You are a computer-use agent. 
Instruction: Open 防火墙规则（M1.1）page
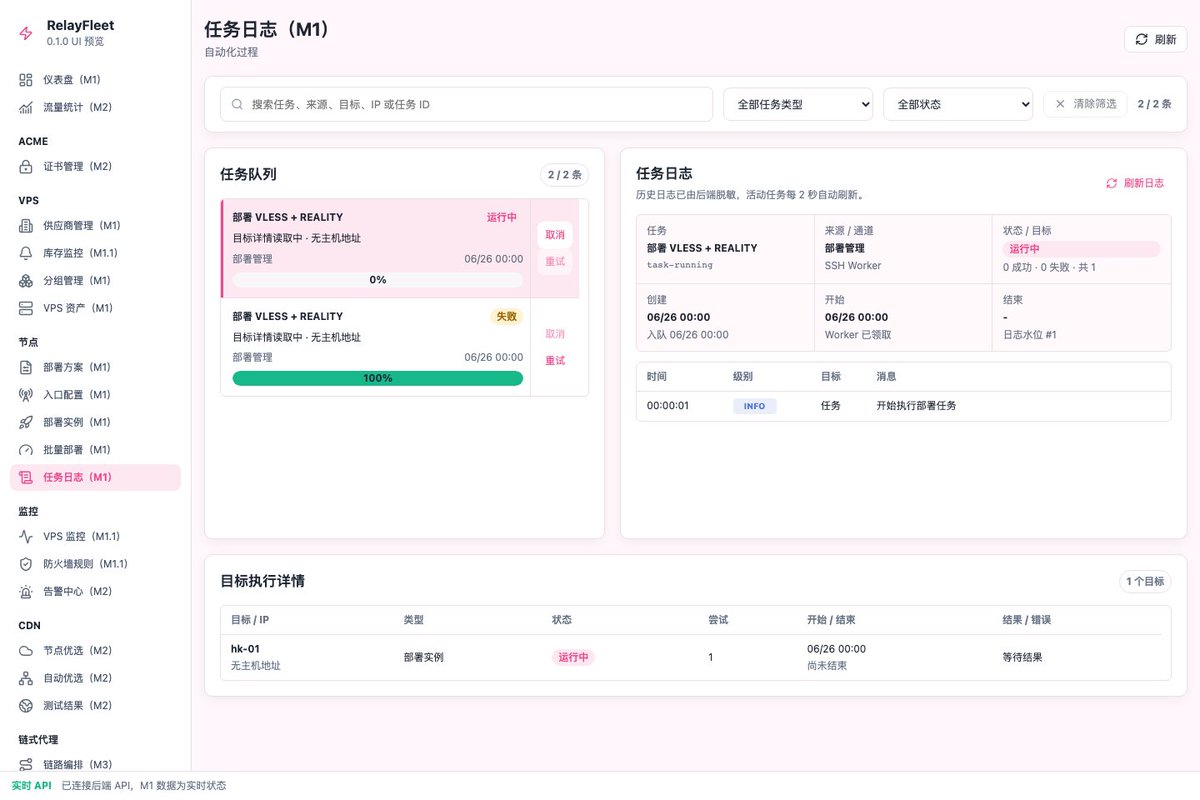pos(95,564)
